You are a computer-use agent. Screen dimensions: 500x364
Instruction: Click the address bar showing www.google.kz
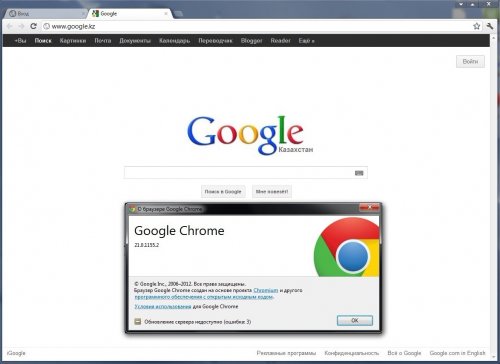coord(257,26)
